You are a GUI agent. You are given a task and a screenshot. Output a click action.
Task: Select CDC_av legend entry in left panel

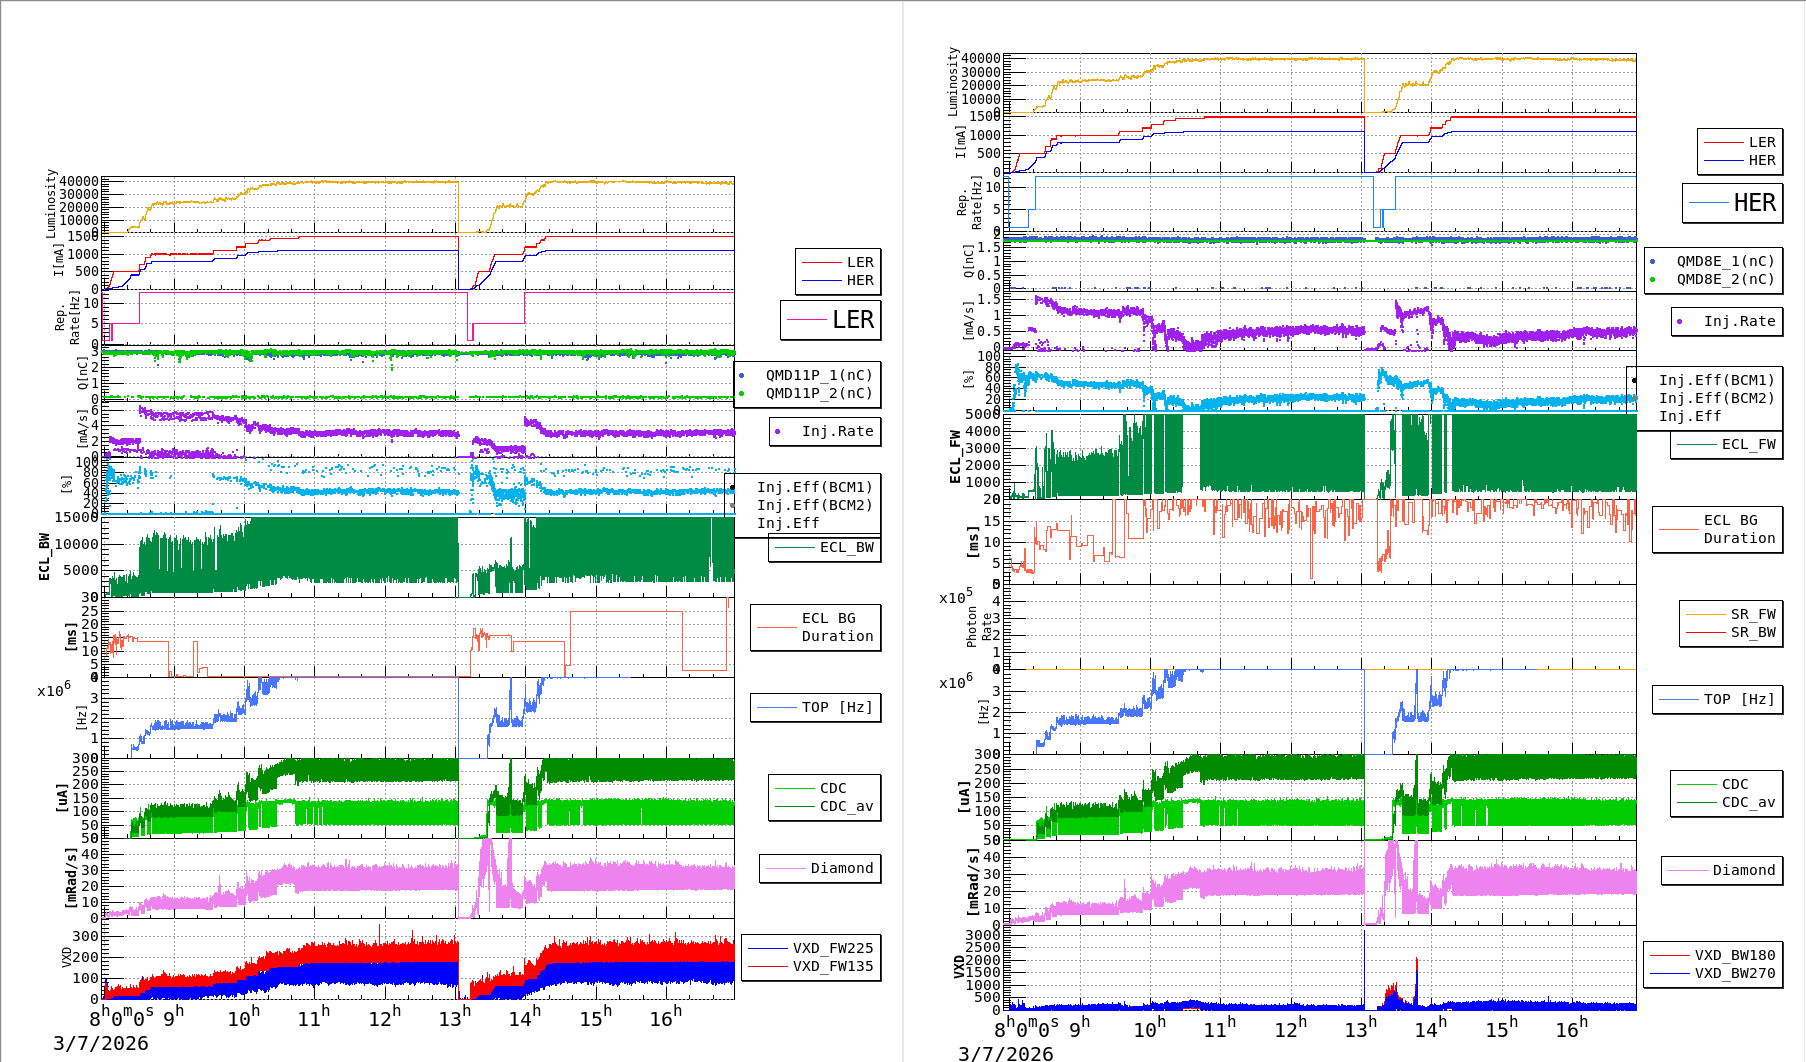point(846,806)
